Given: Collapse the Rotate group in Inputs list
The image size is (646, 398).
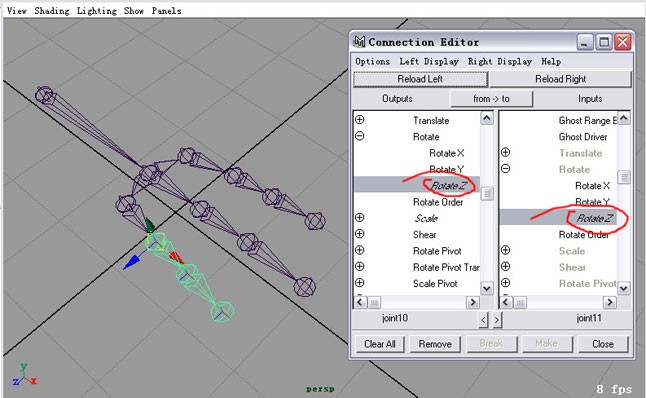Looking at the screenshot, I should coord(506,169).
